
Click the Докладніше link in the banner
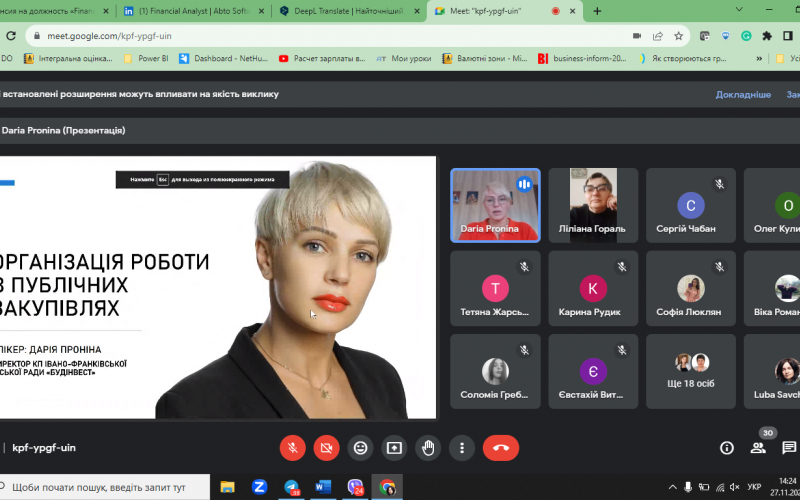(x=743, y=94)
